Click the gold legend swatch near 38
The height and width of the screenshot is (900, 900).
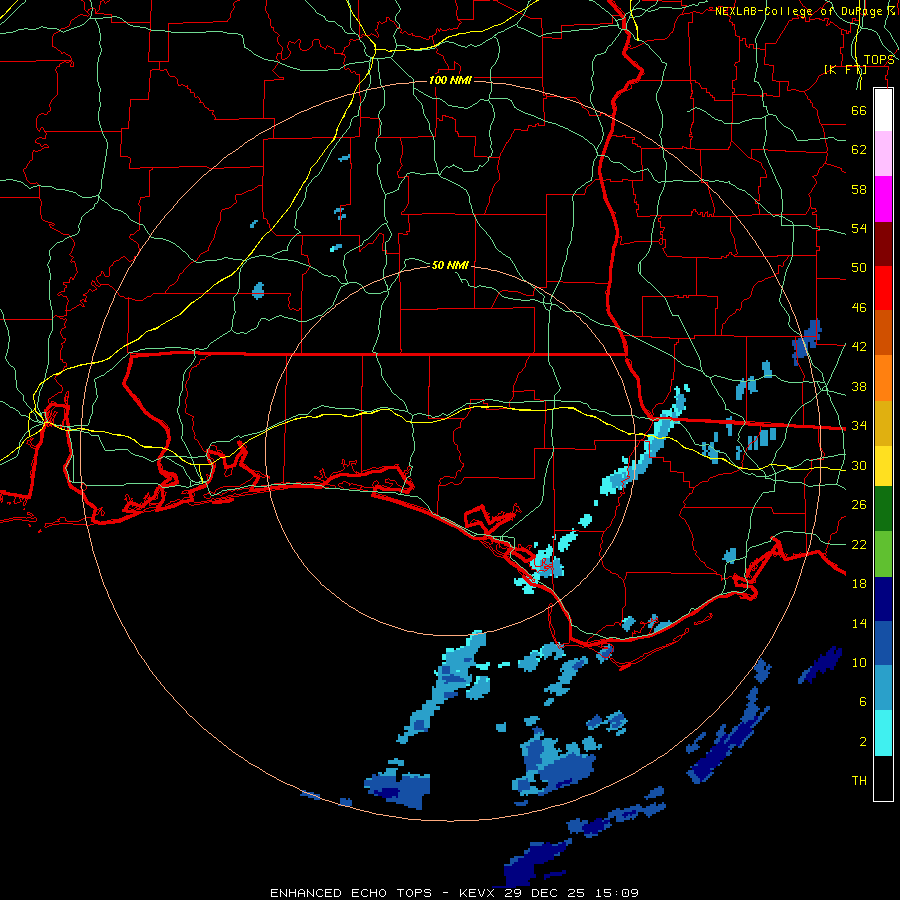883,423
